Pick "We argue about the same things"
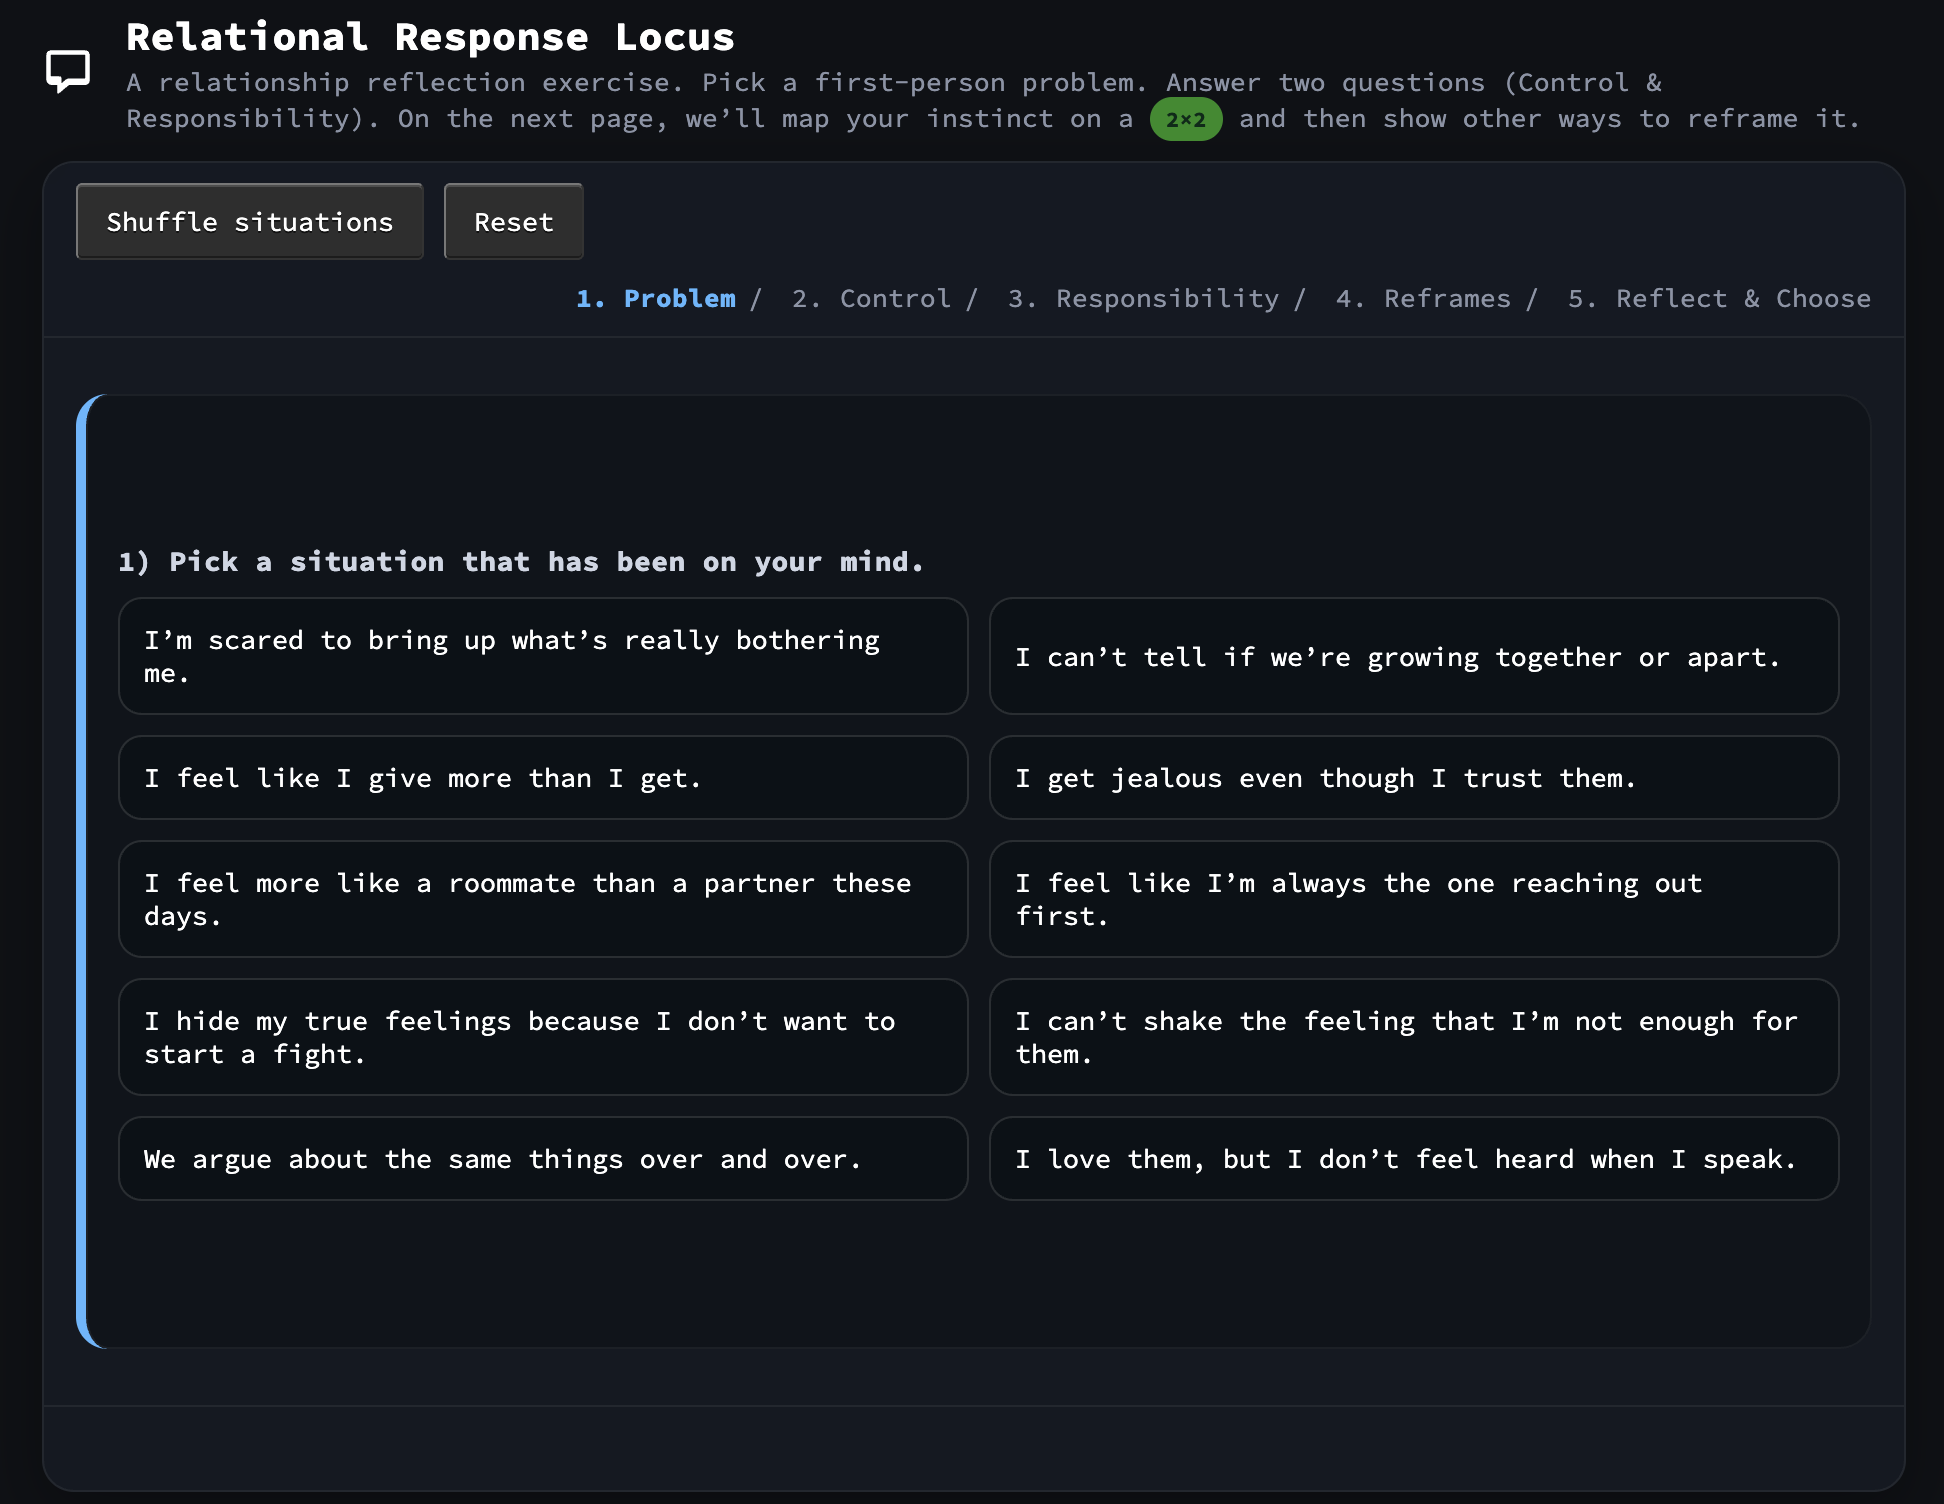Viewport: 1944px width, 1504px height. click(x=543, y=1159)
